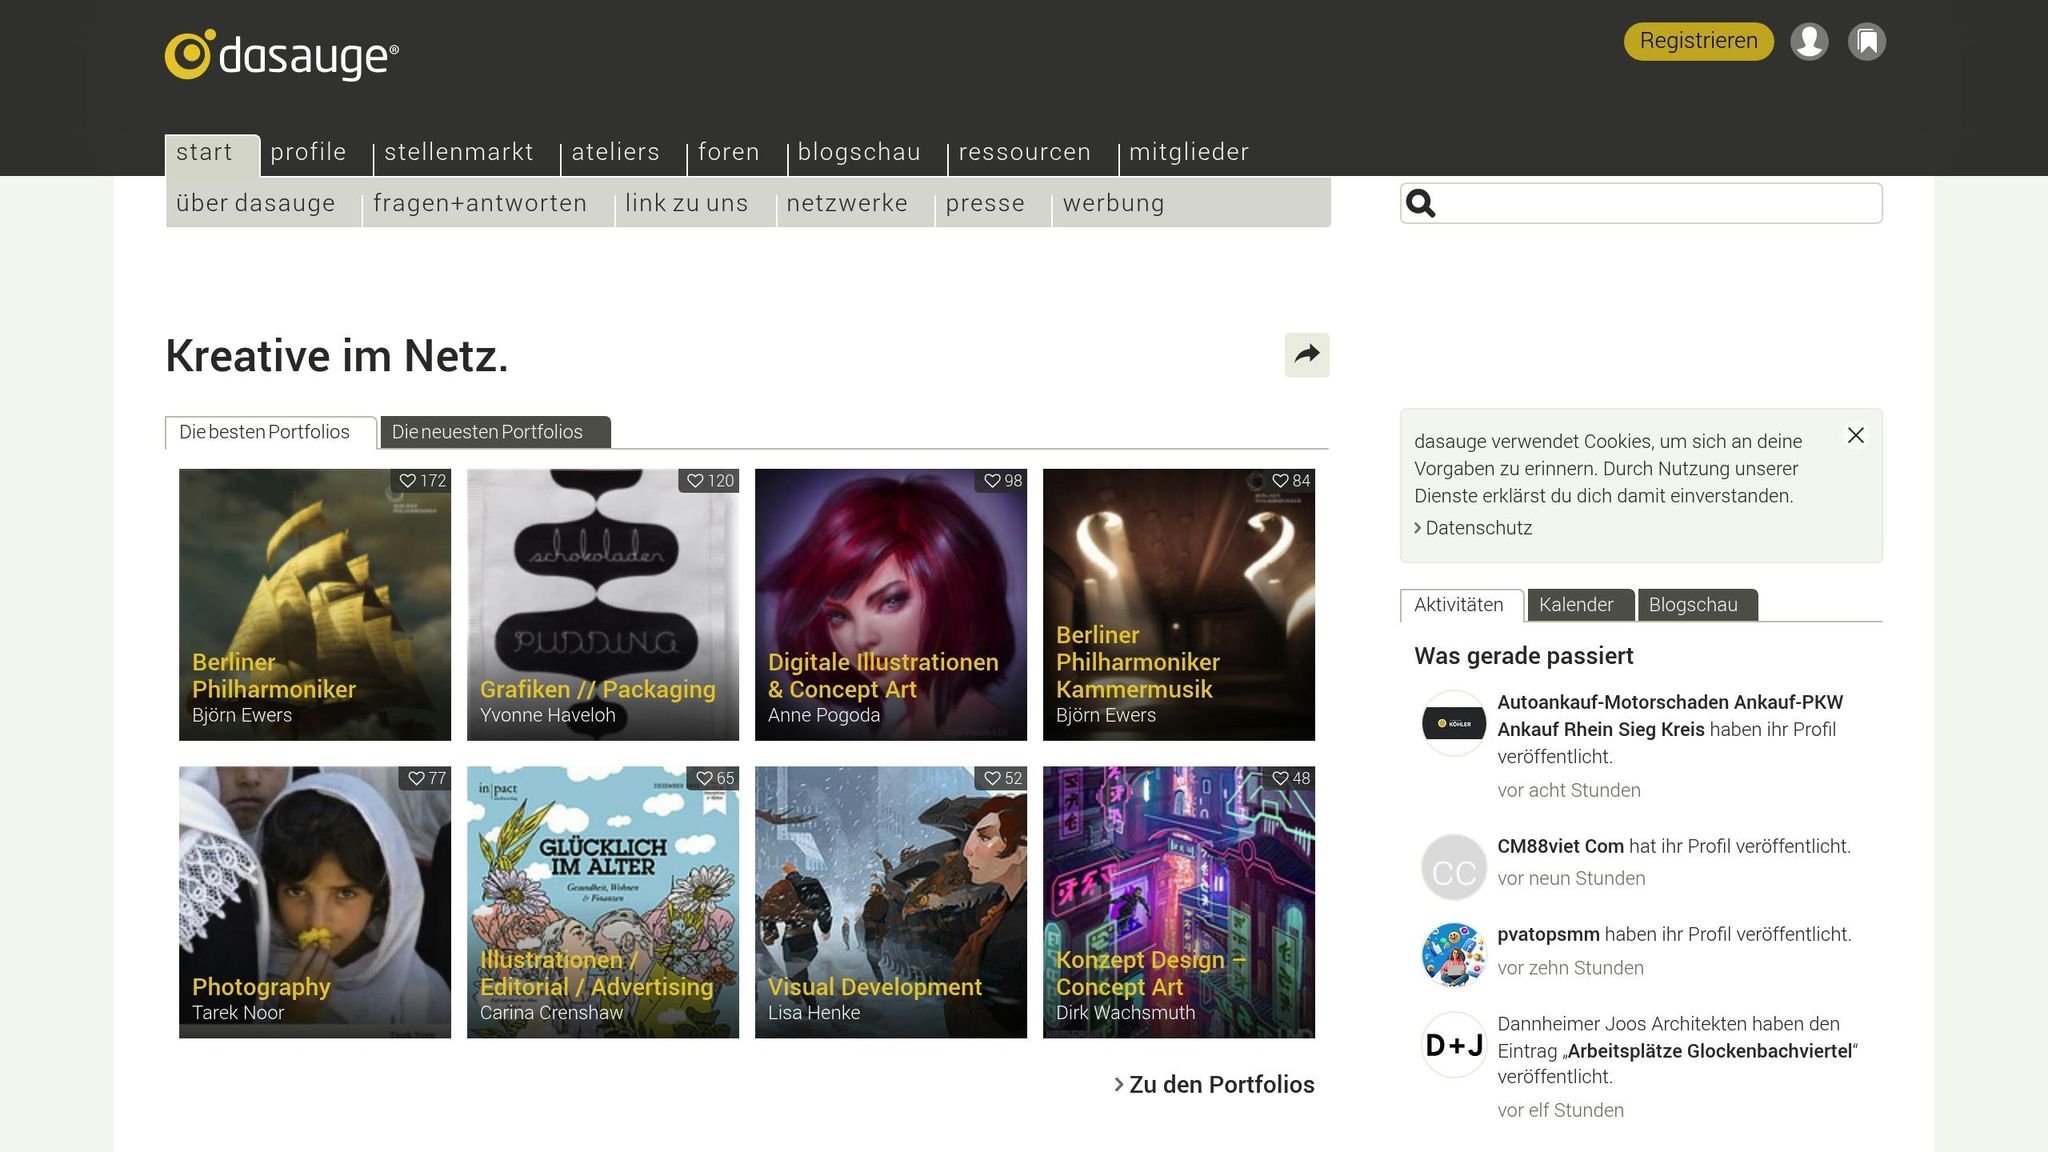Favorite the Konzept Design – Concept Art portfolio
2048x1152 pixels.
(x=1282, y=777)
